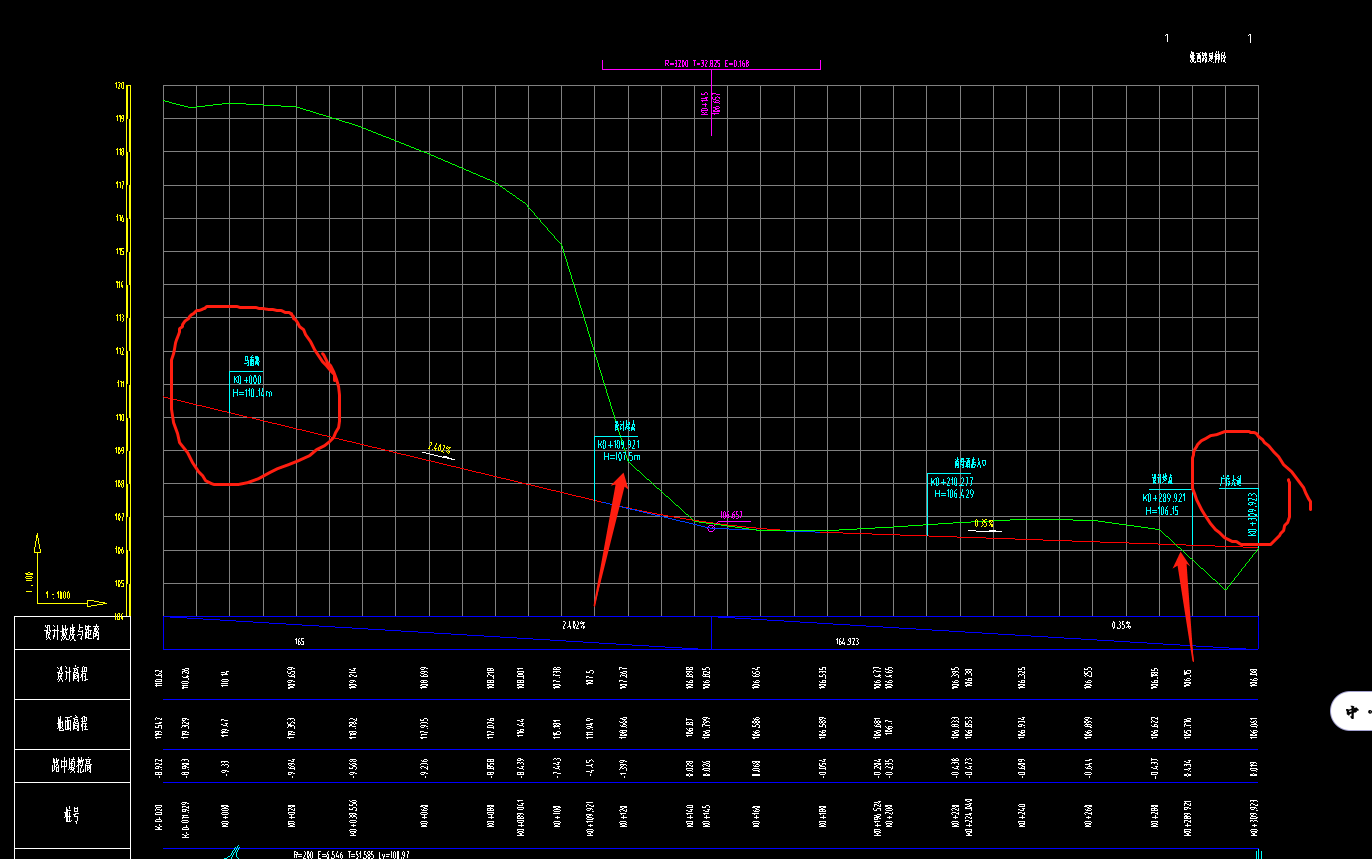This screenshot has height=859, width=1372.
Task: Select the magenta R=3200 curve parameter text
Action: [707, 63]
